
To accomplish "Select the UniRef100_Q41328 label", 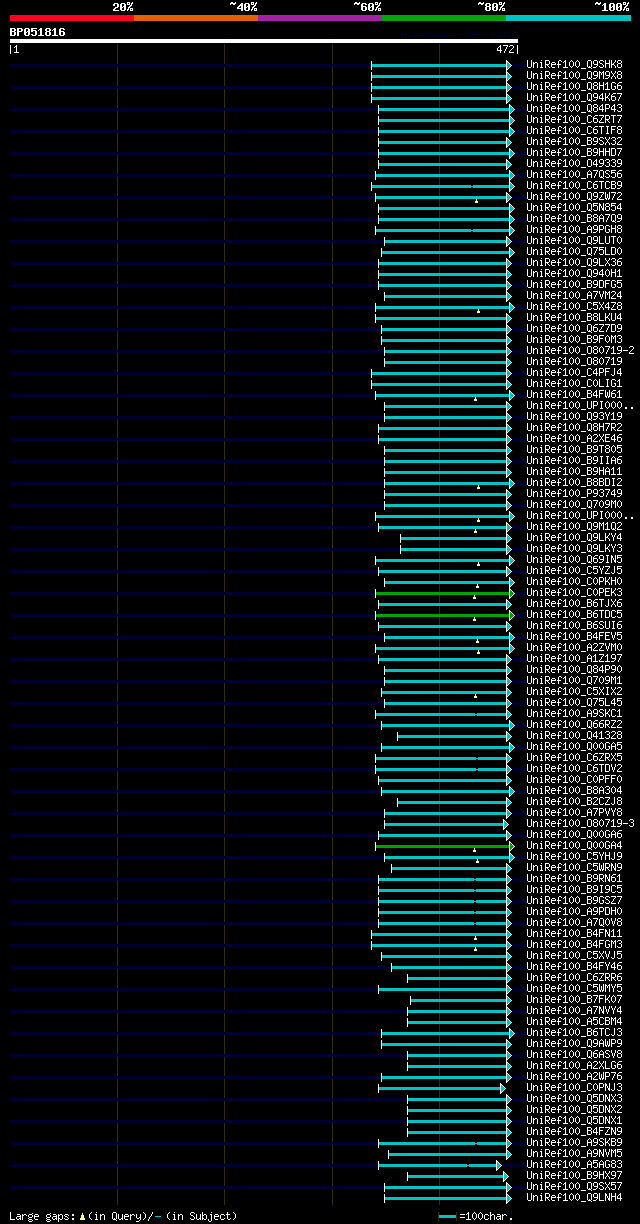I will click(x=574, y=735).
